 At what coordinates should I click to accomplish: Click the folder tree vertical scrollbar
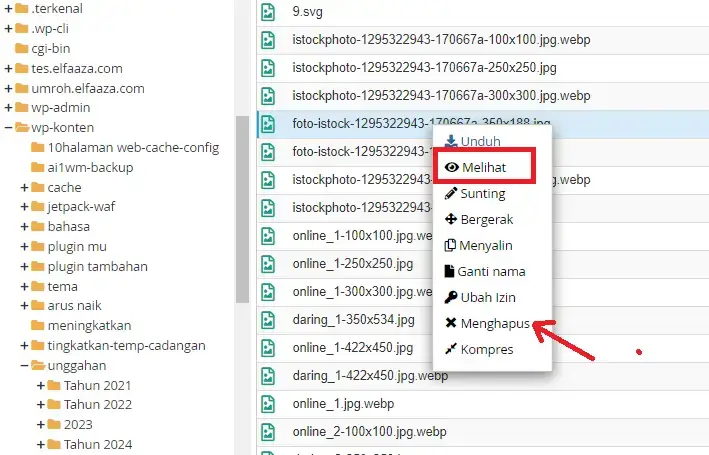click(x=242, y=209)
